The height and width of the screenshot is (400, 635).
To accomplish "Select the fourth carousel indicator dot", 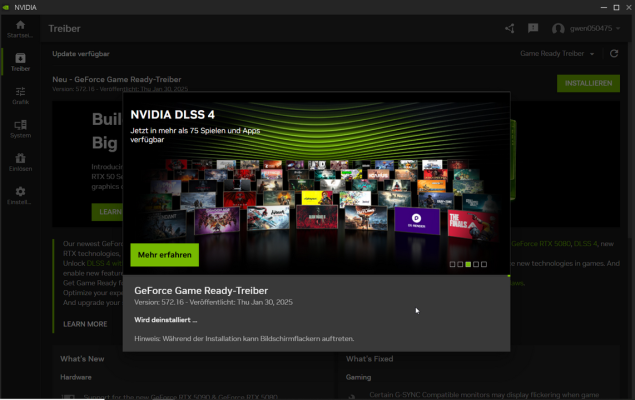I will (476, 264).
